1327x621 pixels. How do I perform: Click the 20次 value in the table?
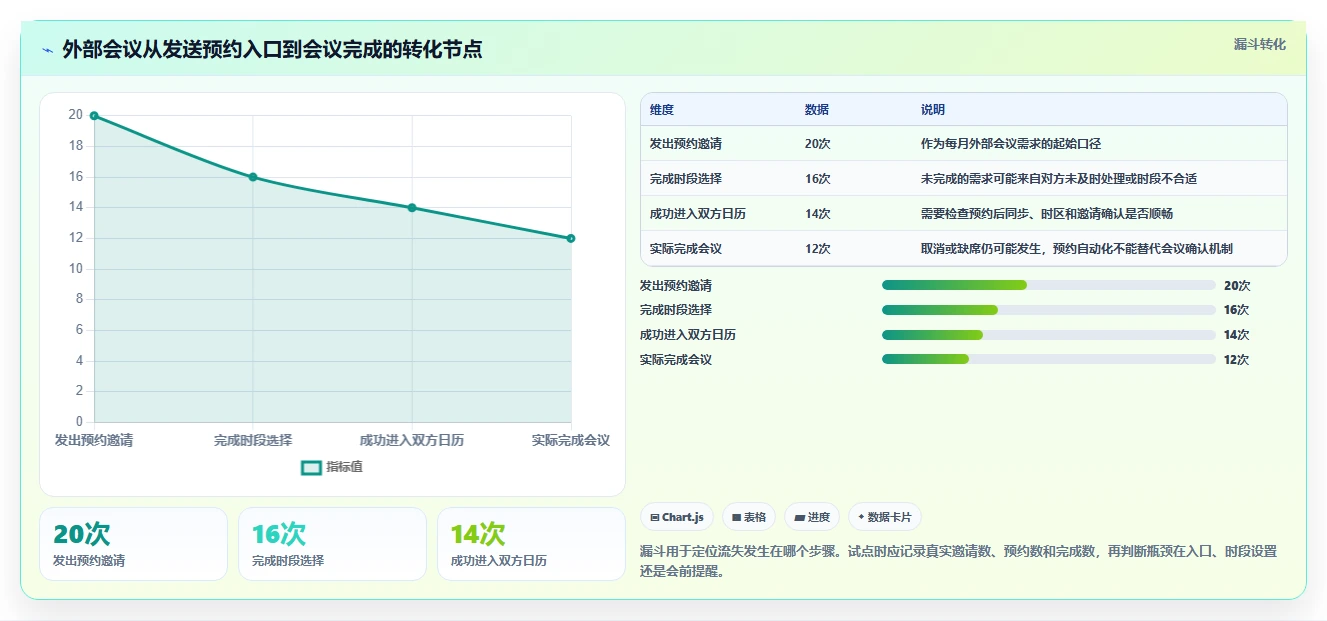818,144
